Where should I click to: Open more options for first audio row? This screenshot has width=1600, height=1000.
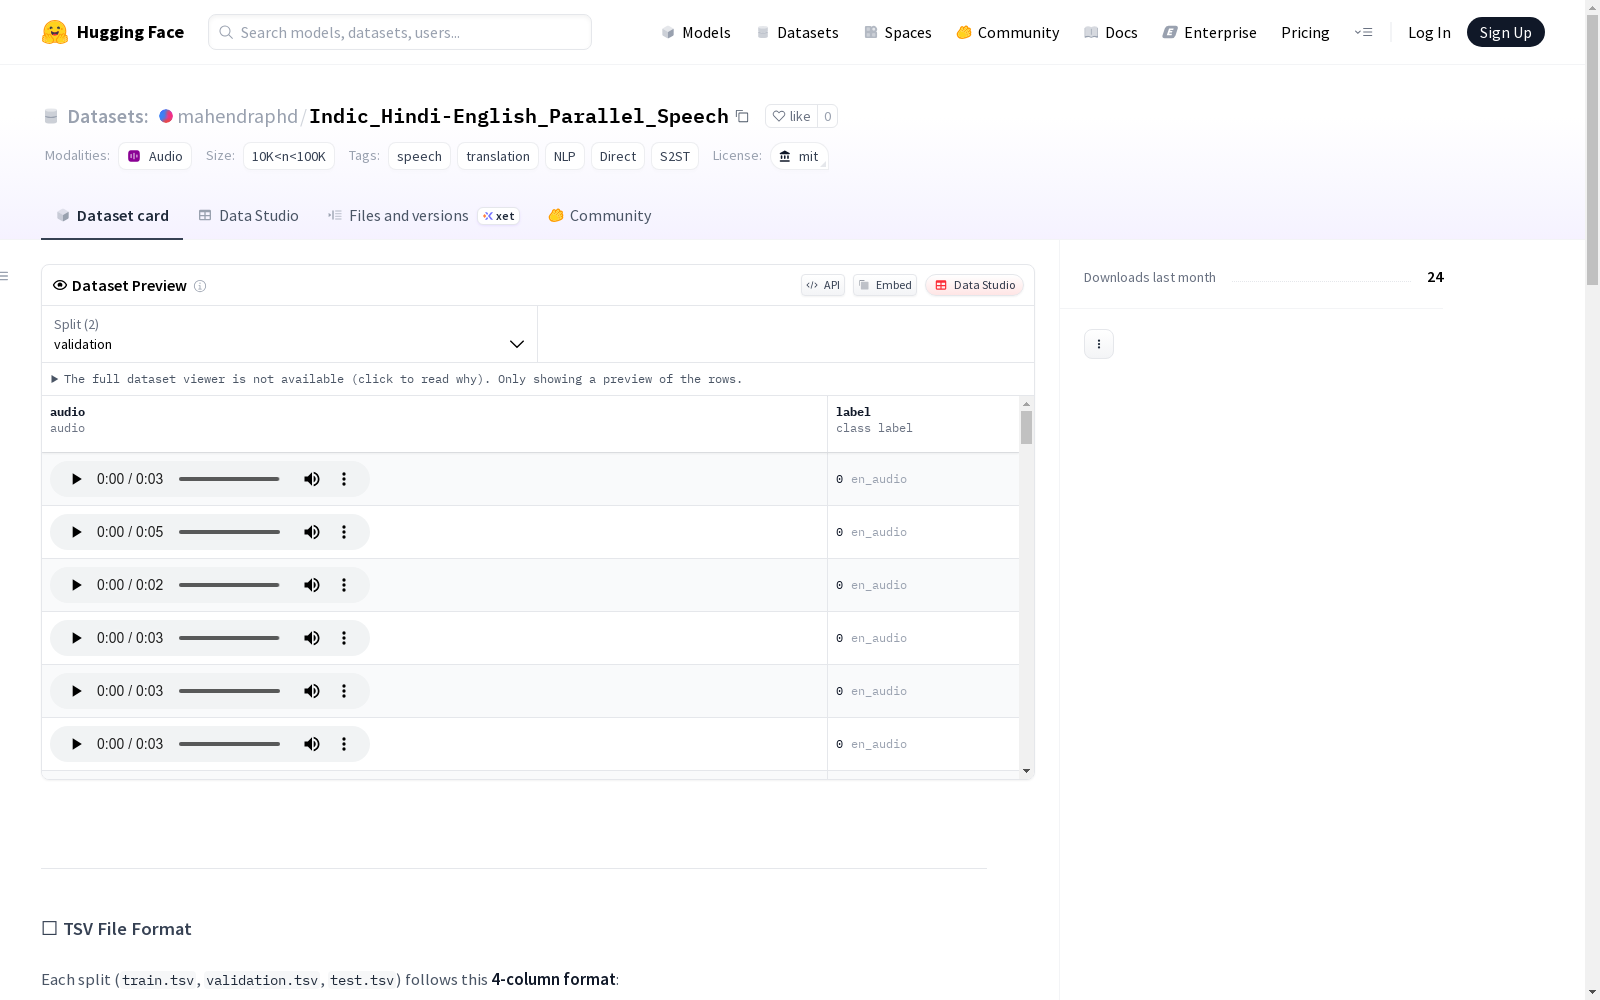click(344, 479)
